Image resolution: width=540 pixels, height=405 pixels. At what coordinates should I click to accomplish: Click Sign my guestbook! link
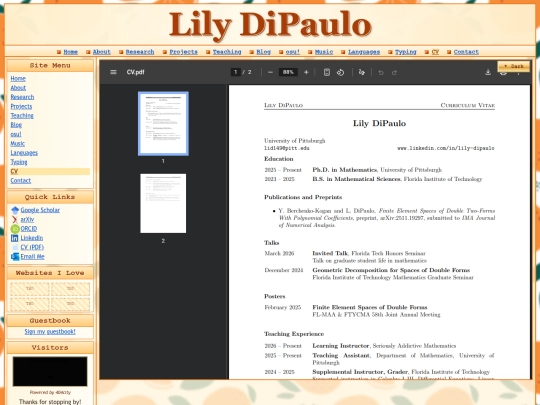pos(50,332)
